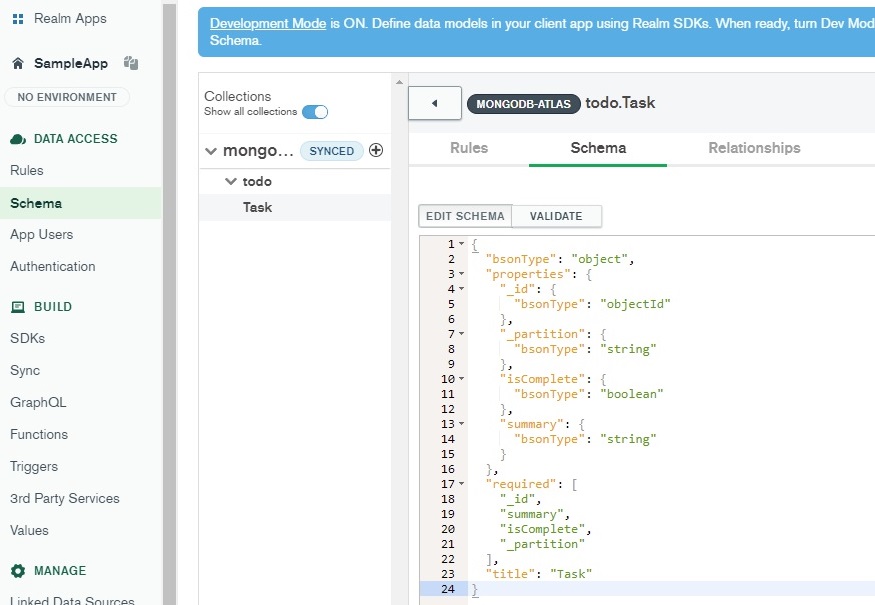Select the Task collection
875x605 pixels.
click(295, 208)
